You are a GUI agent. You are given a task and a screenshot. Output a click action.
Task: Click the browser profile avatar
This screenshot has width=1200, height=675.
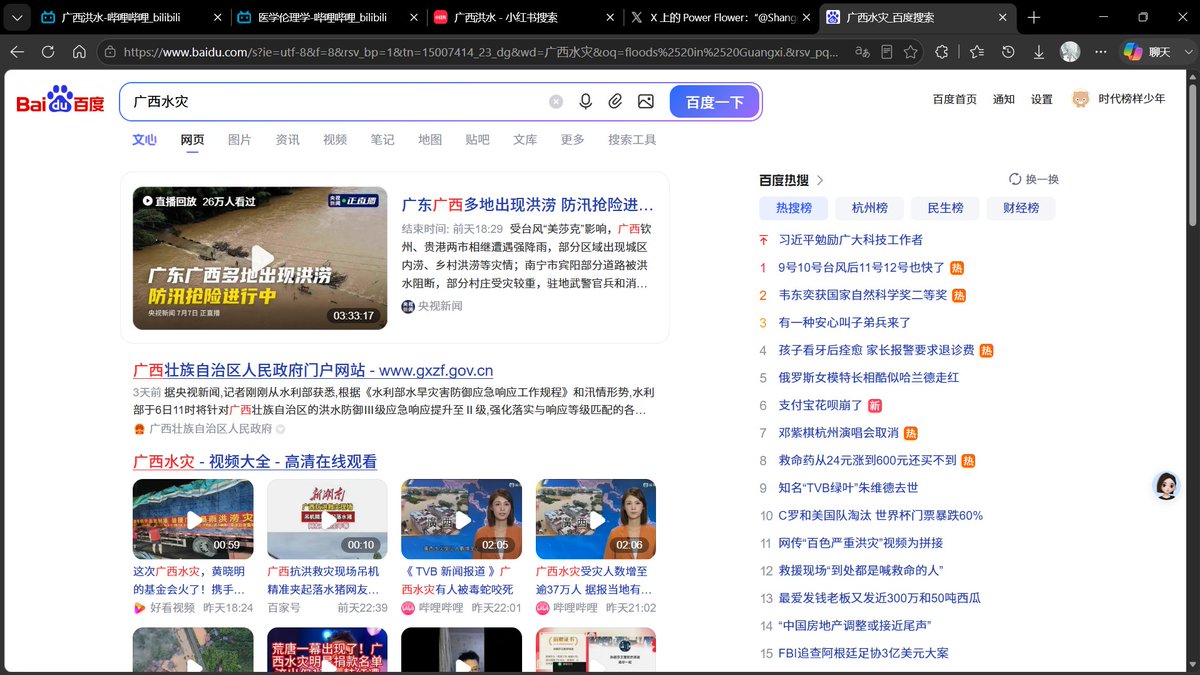pyautogui.click(x=1070, y=52)
